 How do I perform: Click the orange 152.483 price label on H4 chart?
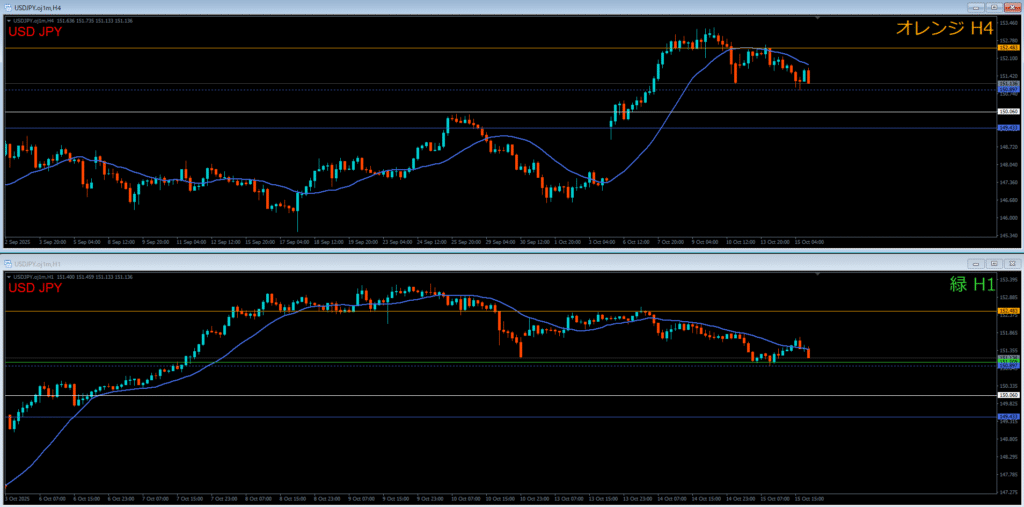click(x=1008, y=48)
